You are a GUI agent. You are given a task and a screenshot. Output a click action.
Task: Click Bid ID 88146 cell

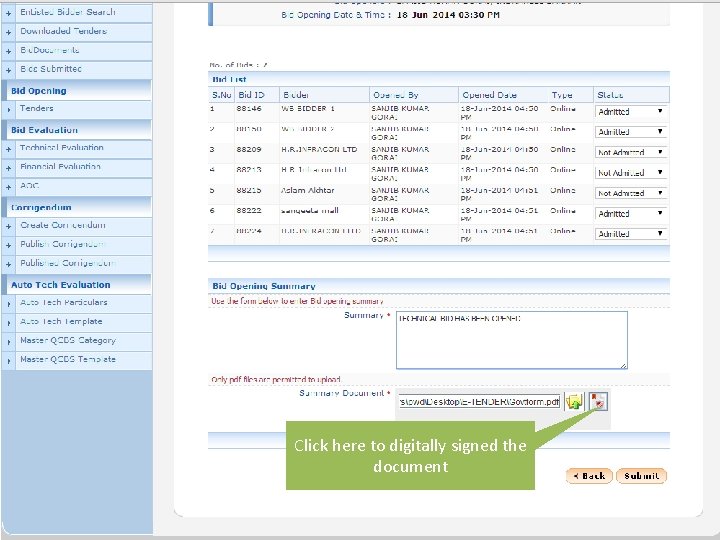click(249, 109)
